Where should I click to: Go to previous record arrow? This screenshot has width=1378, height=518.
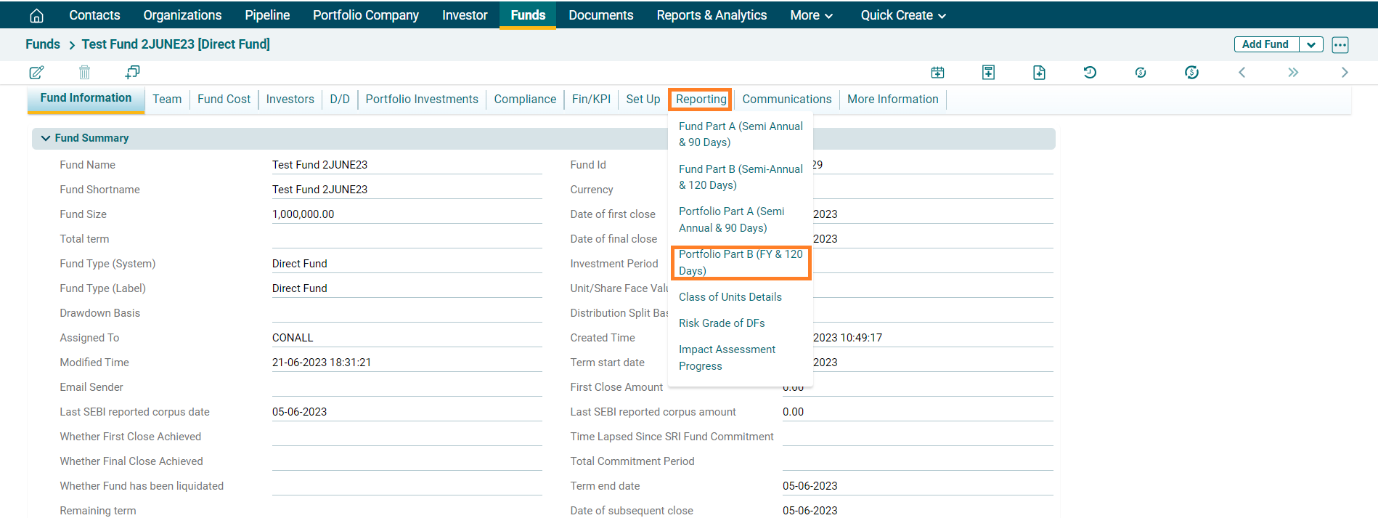1242,72
